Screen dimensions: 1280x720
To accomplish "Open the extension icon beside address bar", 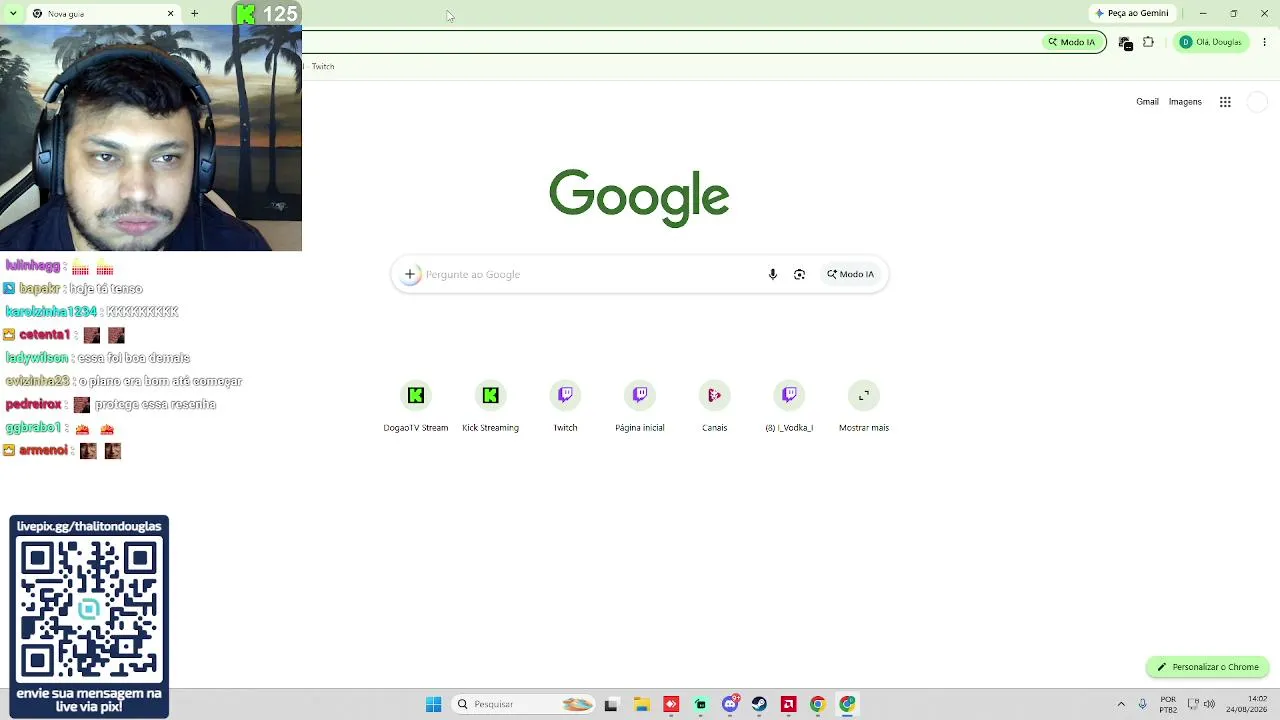I will [x=1125, y=43].
